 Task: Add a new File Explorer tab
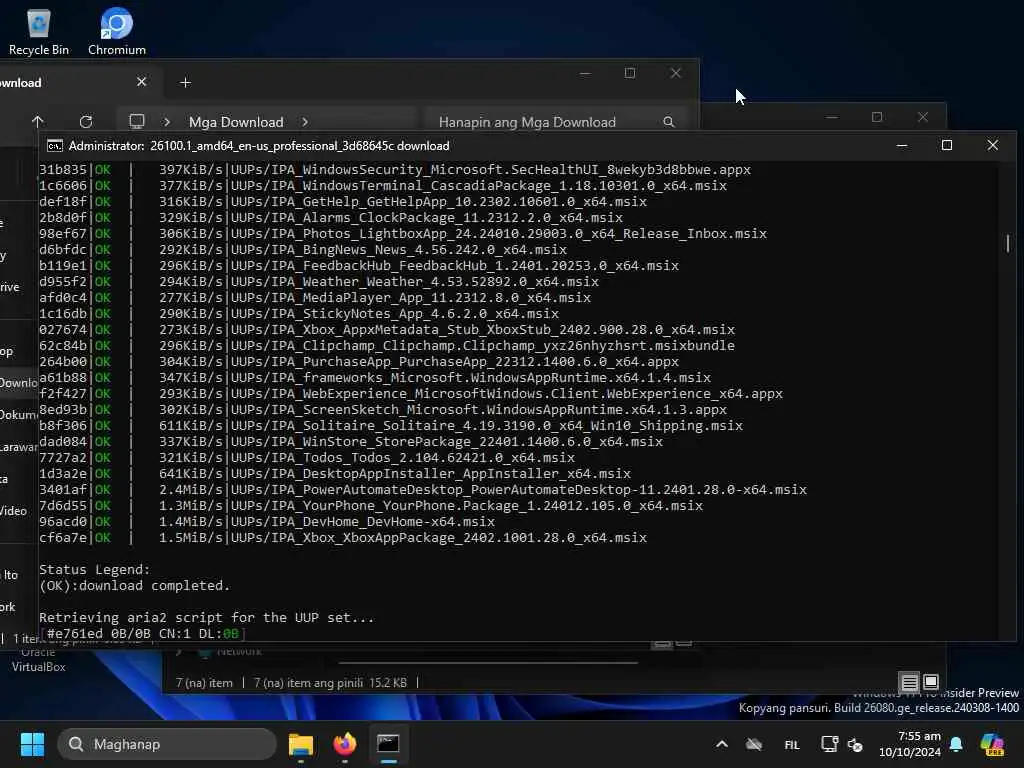(185, 82)
